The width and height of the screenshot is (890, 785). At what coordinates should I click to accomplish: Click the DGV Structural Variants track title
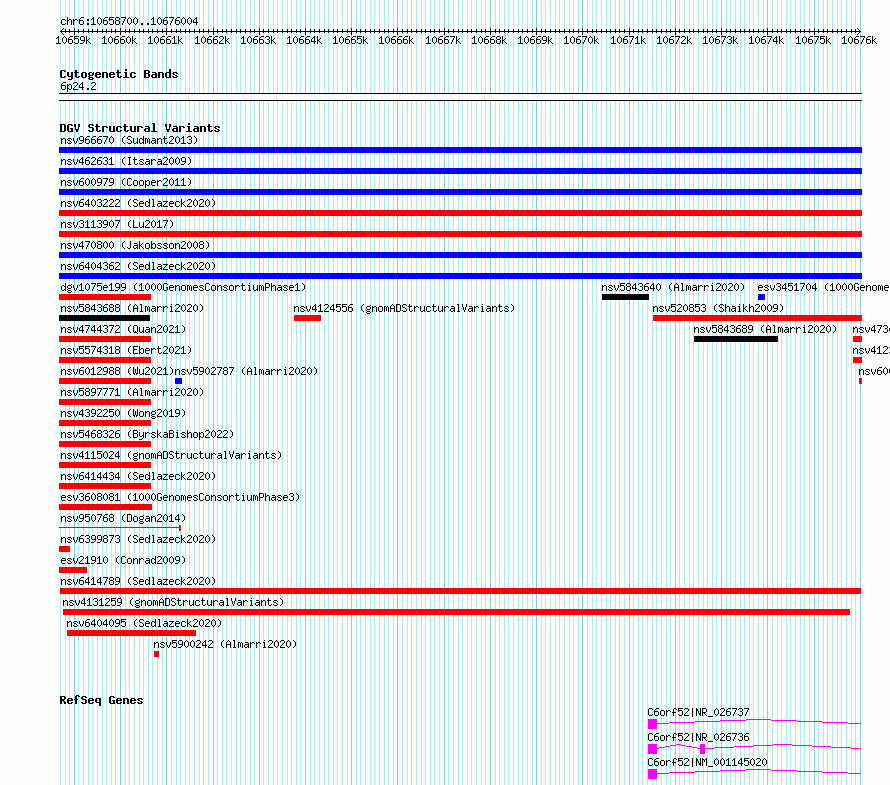[140, 128]
